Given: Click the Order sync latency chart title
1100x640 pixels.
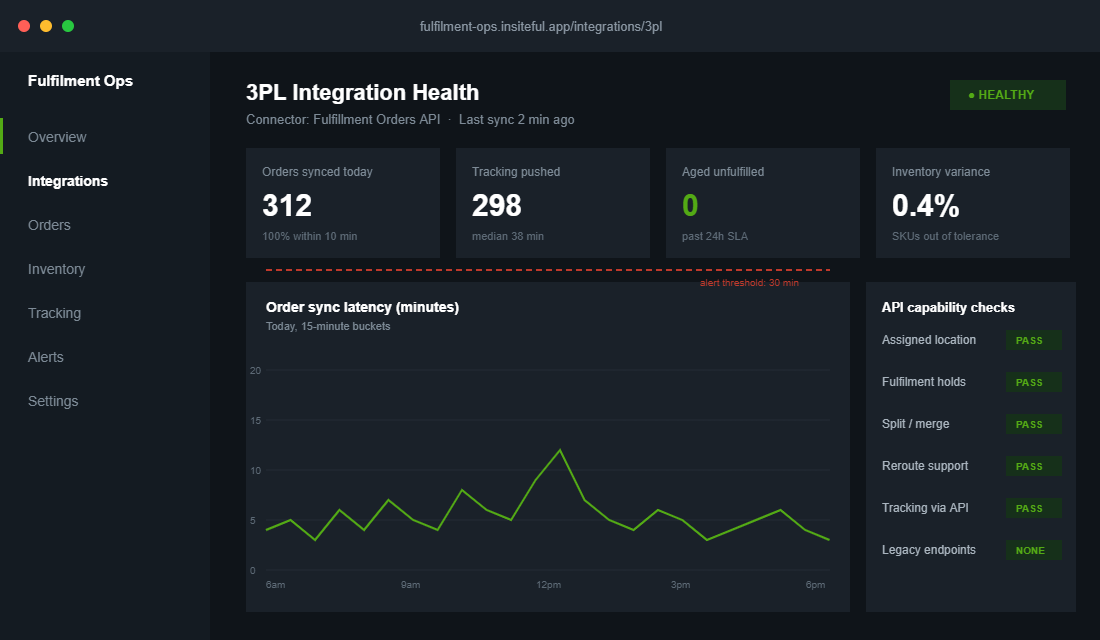Looking at the screenshot, I should [x=362, y=307].
